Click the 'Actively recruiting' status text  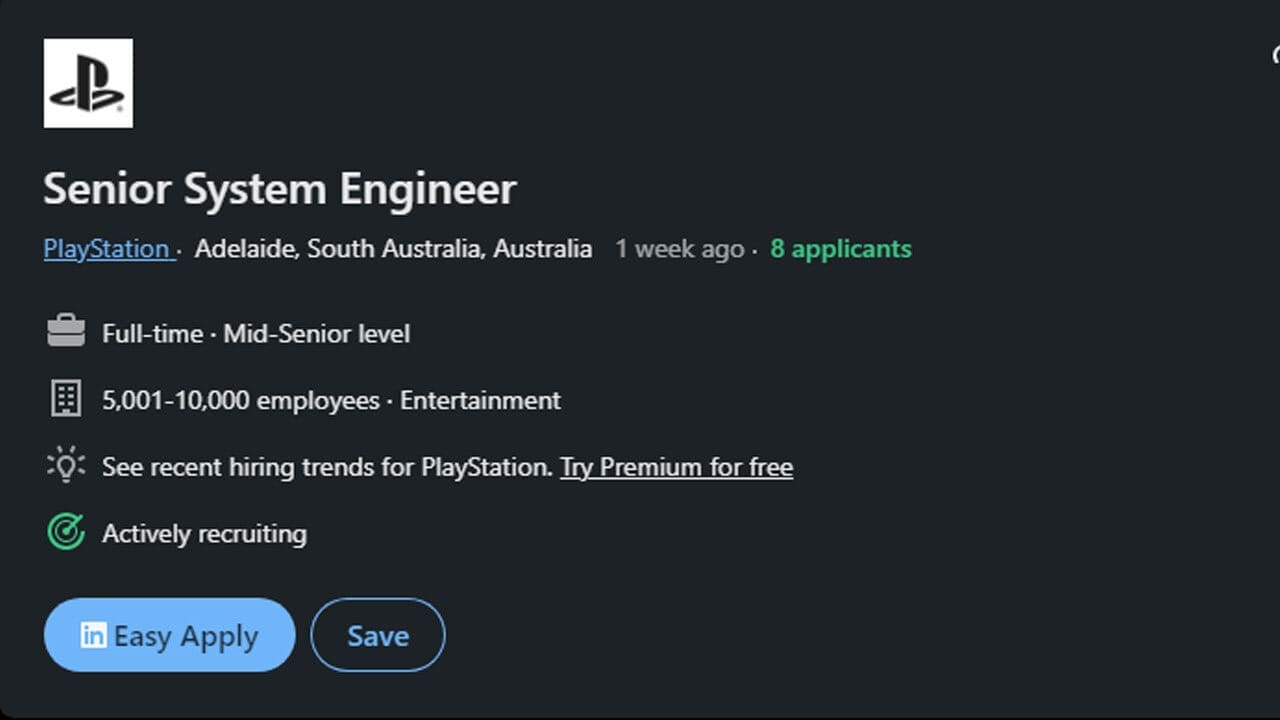point(204,534)
